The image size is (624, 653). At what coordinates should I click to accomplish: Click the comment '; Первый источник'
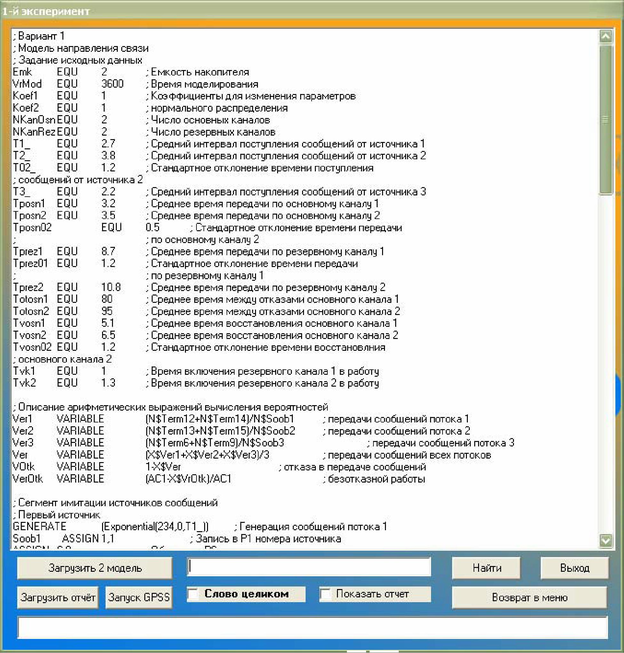coord(57,515)
